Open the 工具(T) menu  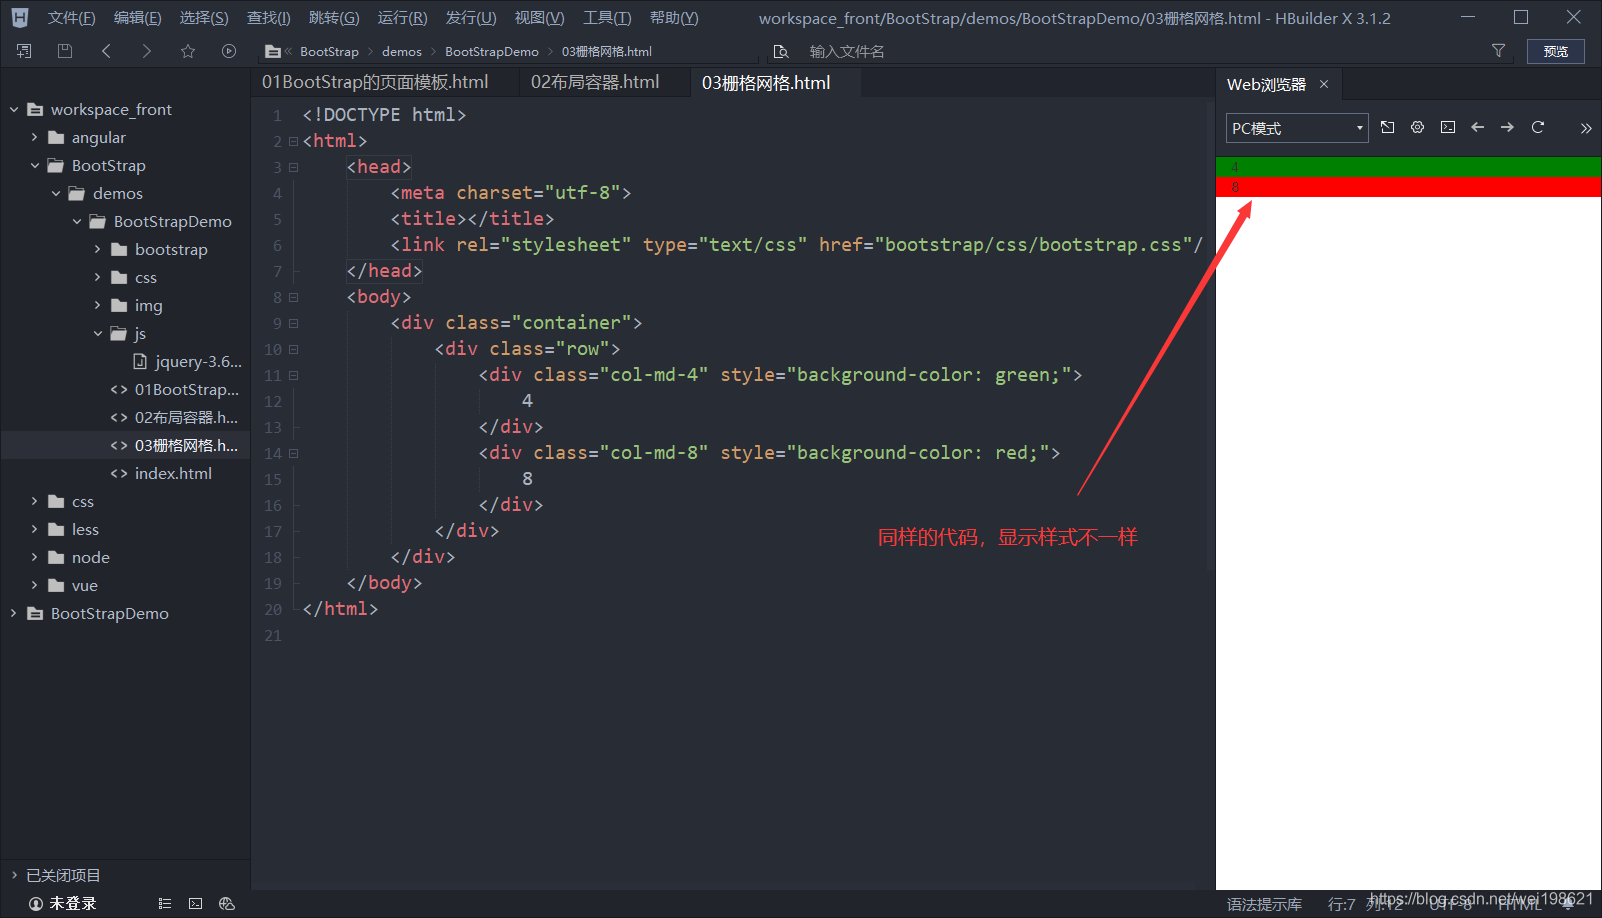(607, 18)
